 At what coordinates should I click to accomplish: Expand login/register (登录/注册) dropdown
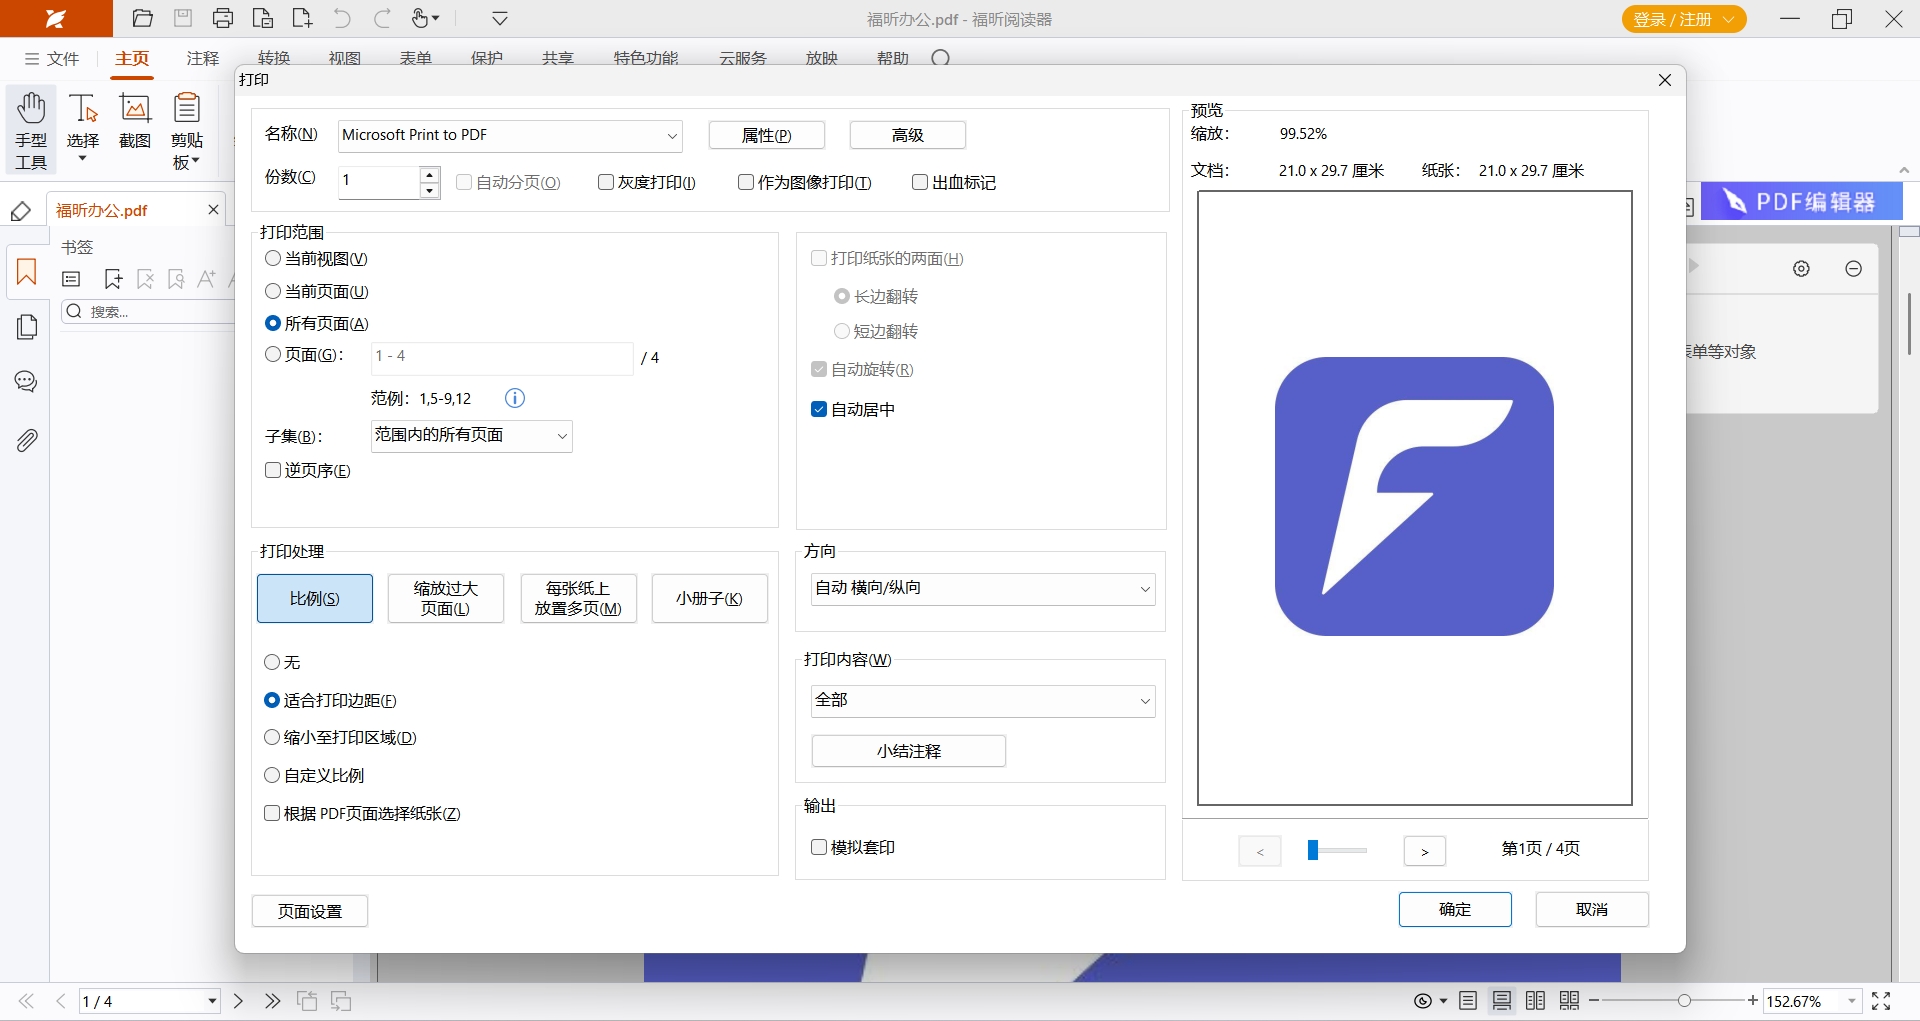click(1728, 19)
